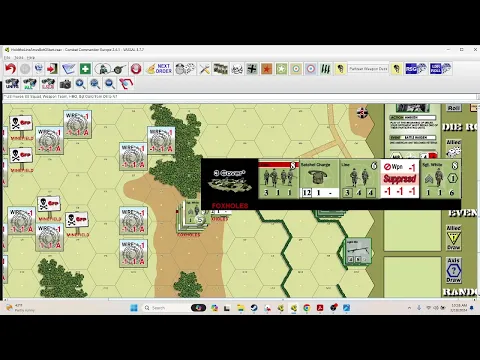Select the red-banded squad counter in popup

279,179
